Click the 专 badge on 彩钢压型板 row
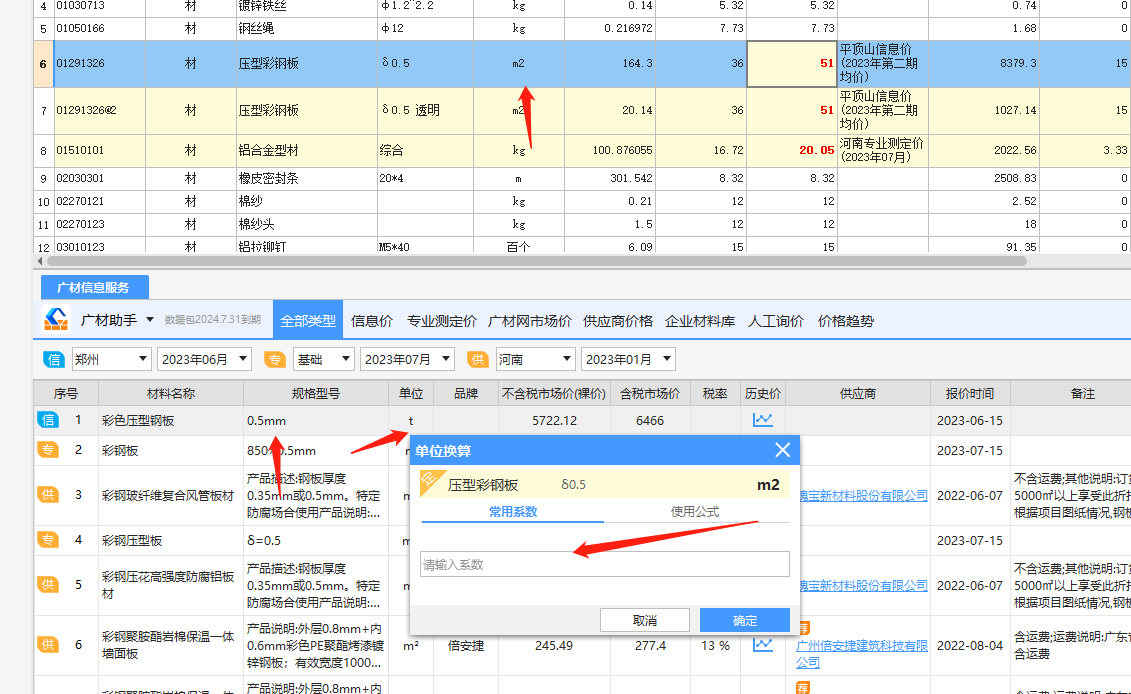 tap(48, 540)
